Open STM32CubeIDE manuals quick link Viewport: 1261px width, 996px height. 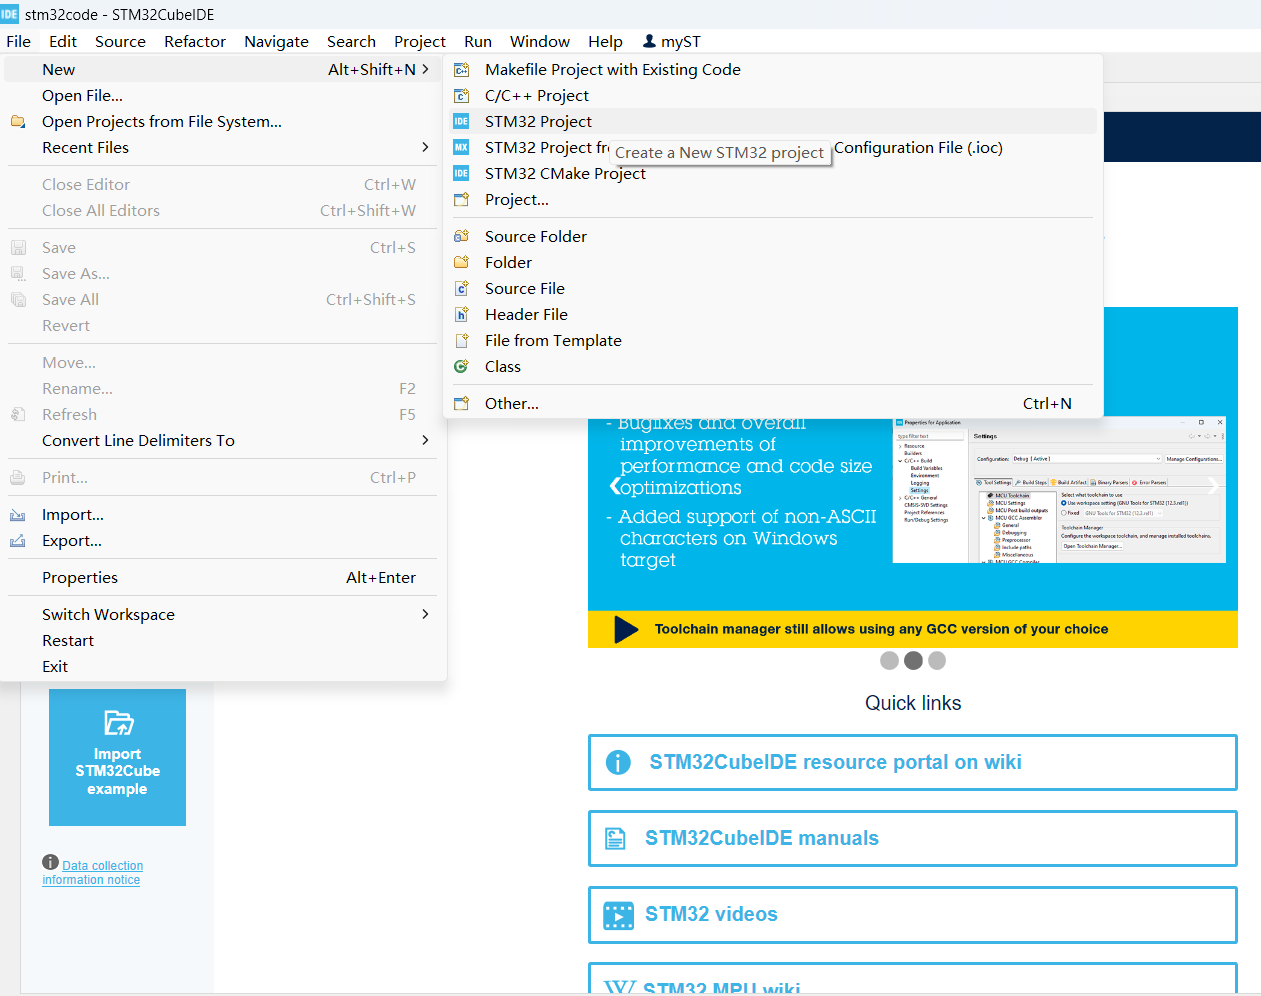click(x=912, y=838)
